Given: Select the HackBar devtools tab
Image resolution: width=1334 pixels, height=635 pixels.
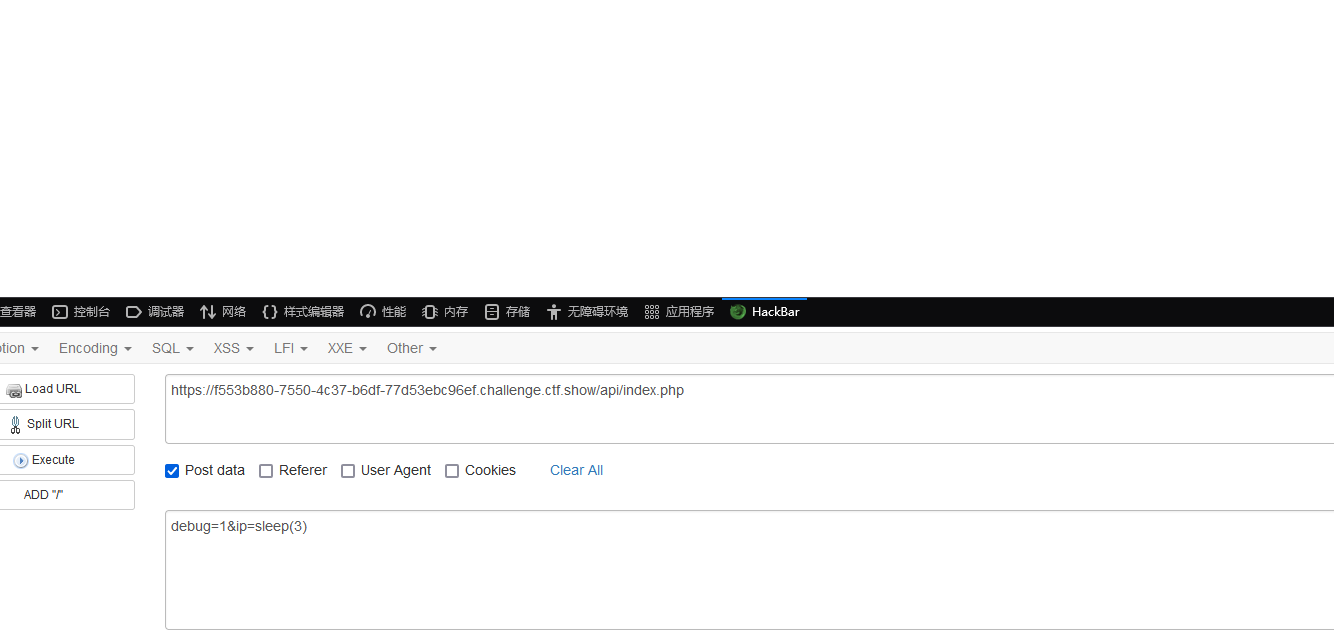Looking at the screenshot, I should pos(764,312).
